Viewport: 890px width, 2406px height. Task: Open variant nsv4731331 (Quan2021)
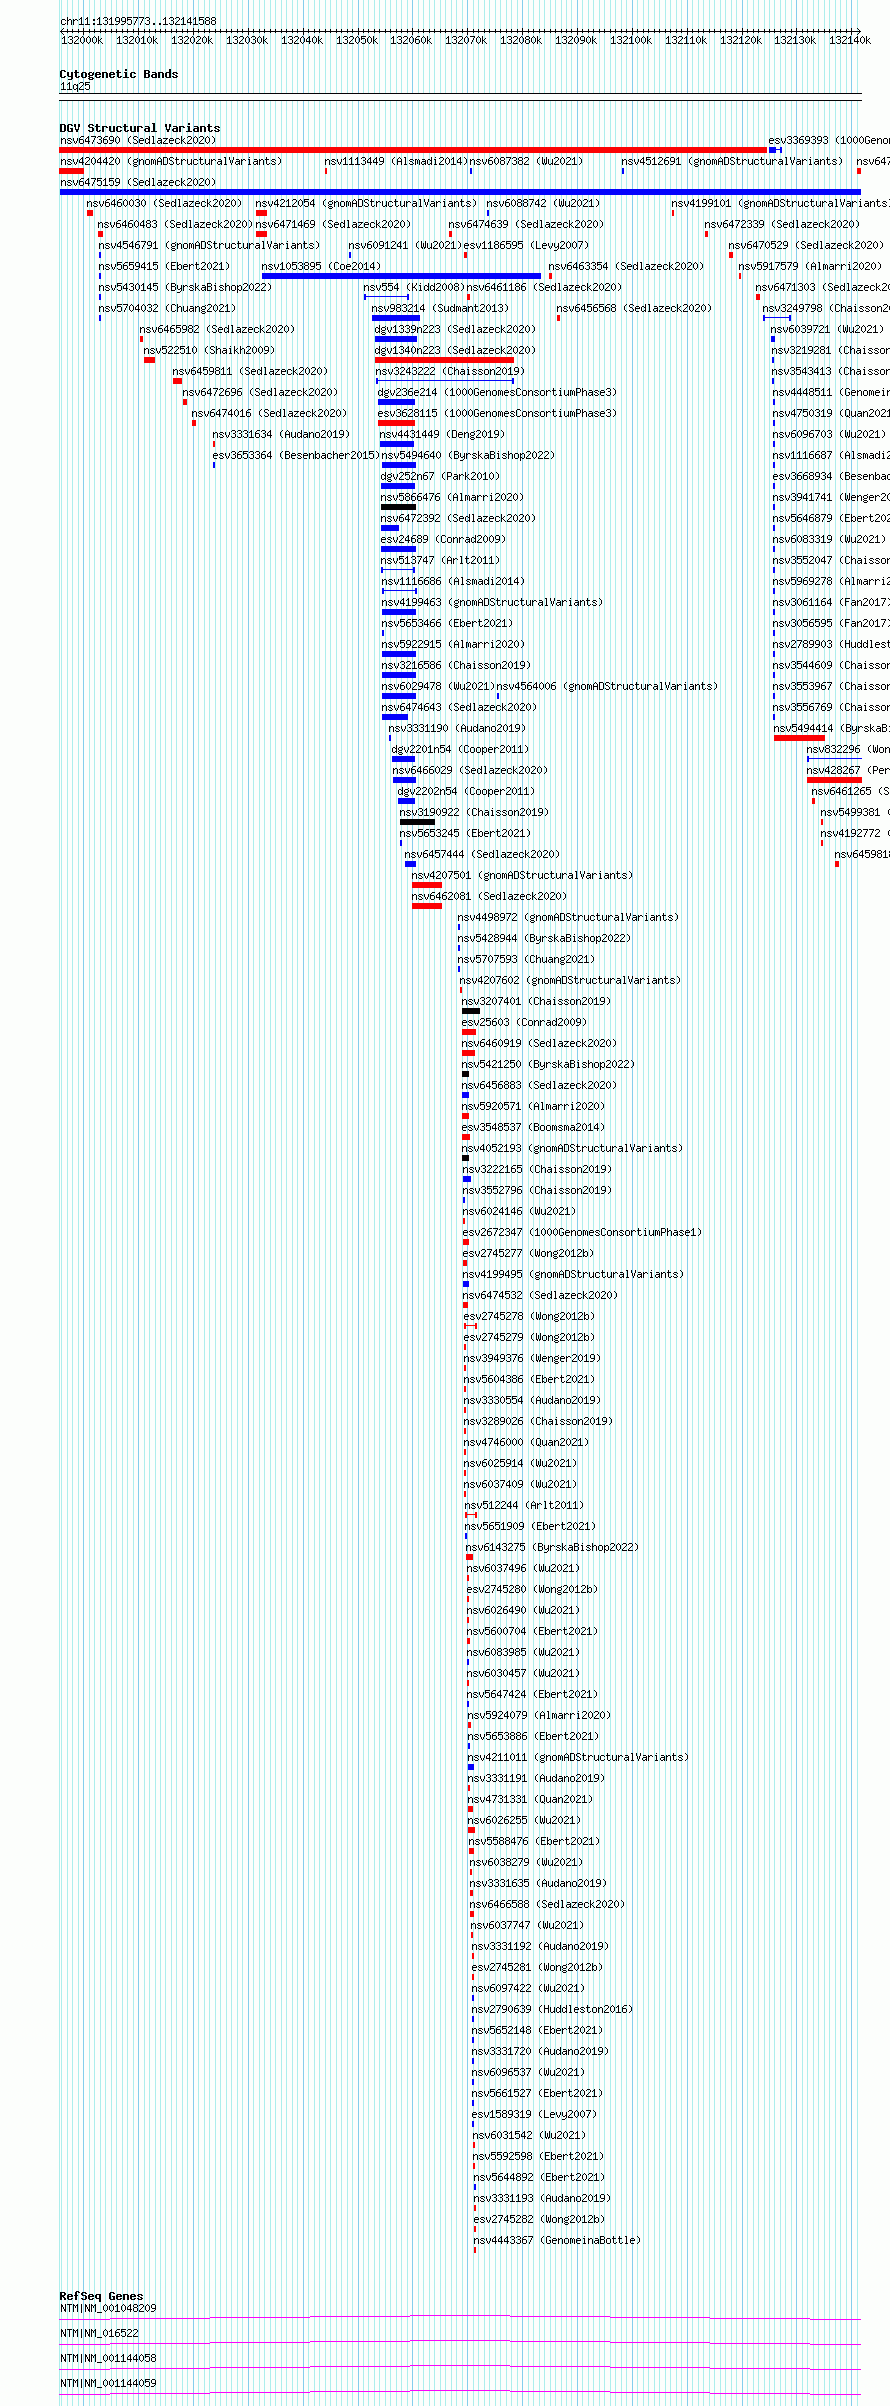[528, 1799]
